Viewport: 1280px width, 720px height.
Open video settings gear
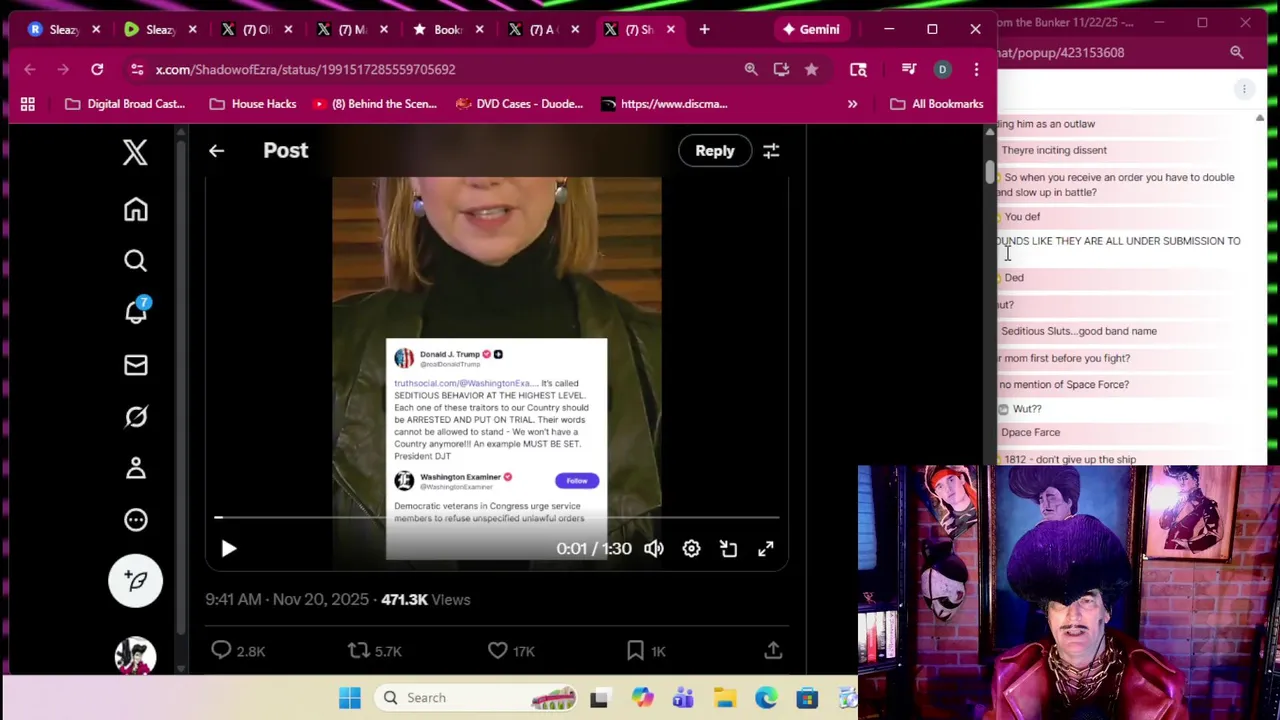pos(691,548)
